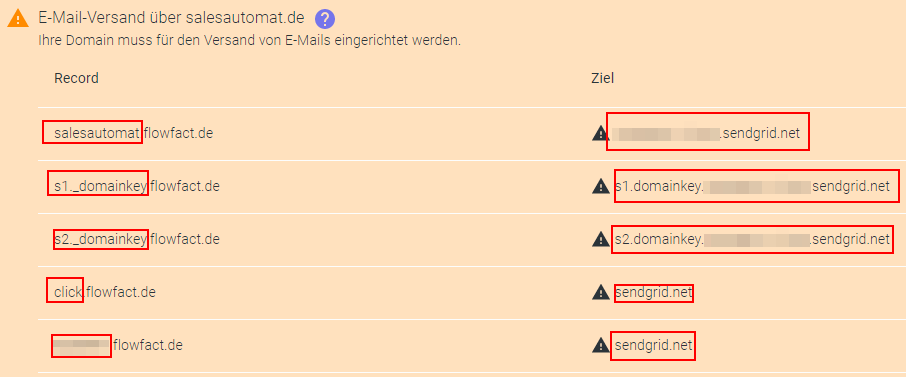This screenshot has width=906, height=377.
Task: Click the Record column header
Action: point(76,78)
